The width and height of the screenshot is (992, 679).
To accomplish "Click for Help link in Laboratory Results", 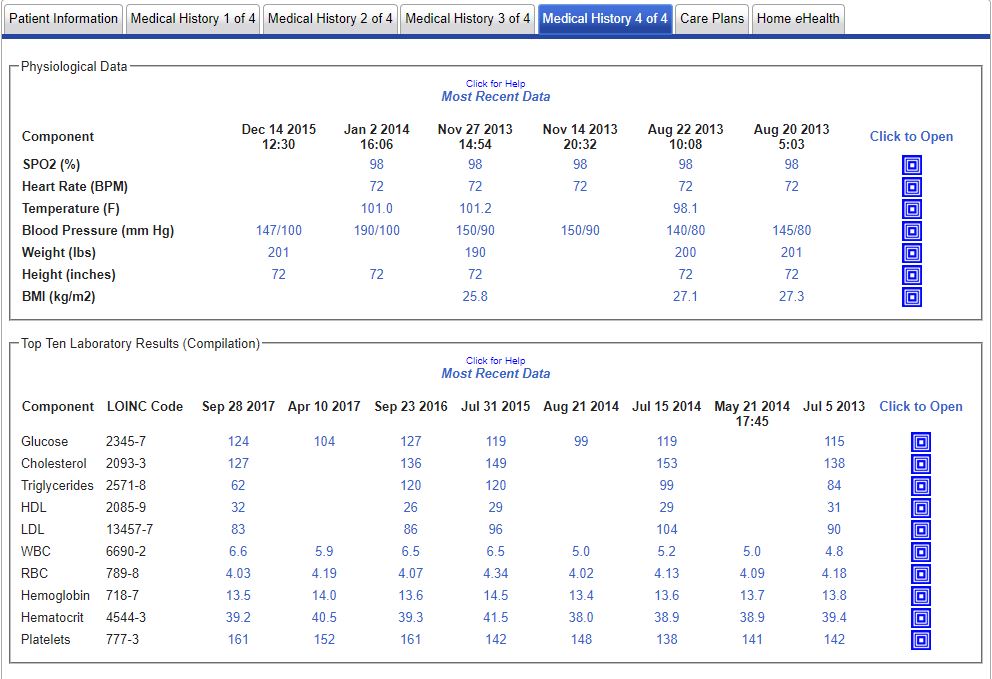I will pos(495,361).
